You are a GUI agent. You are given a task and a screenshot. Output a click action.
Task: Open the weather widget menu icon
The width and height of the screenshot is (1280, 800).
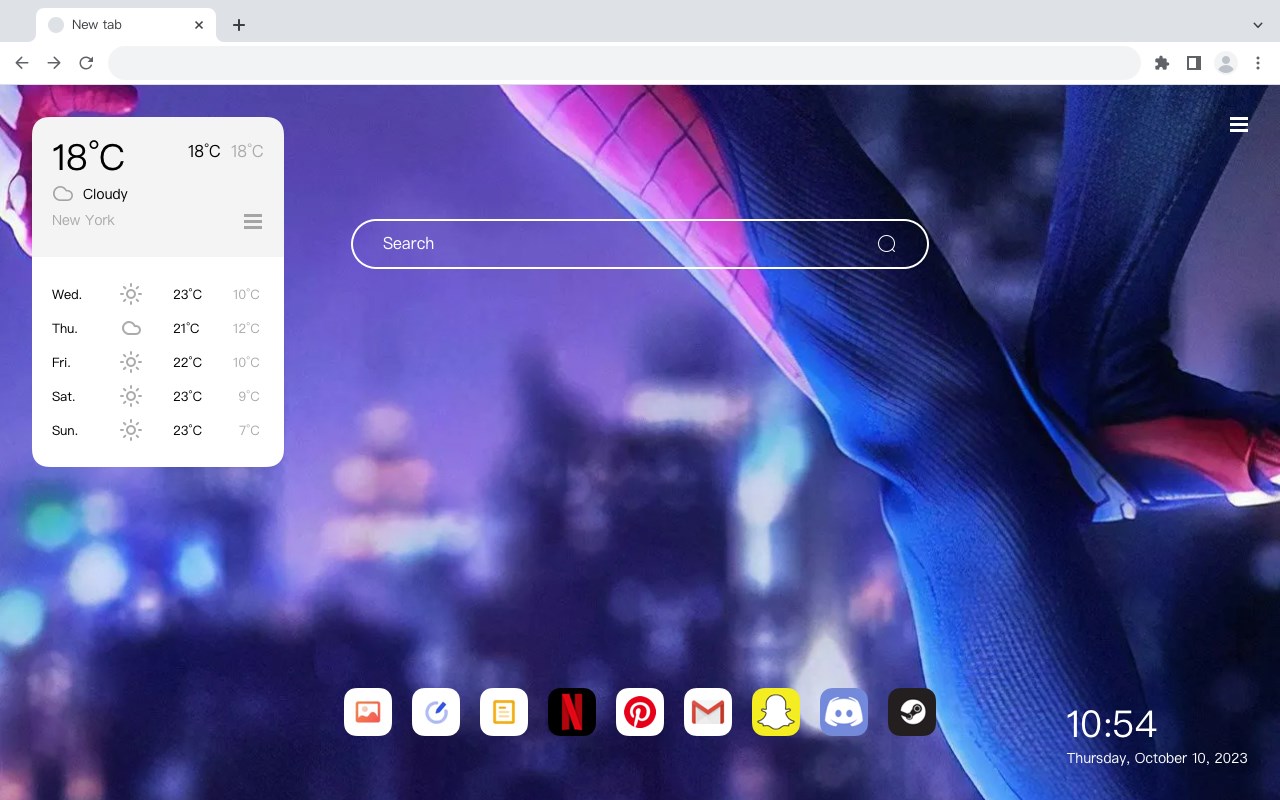253,221
